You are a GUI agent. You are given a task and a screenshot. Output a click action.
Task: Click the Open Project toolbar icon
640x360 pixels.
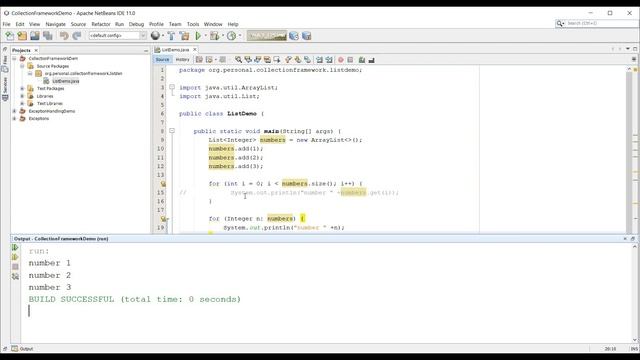35,36
